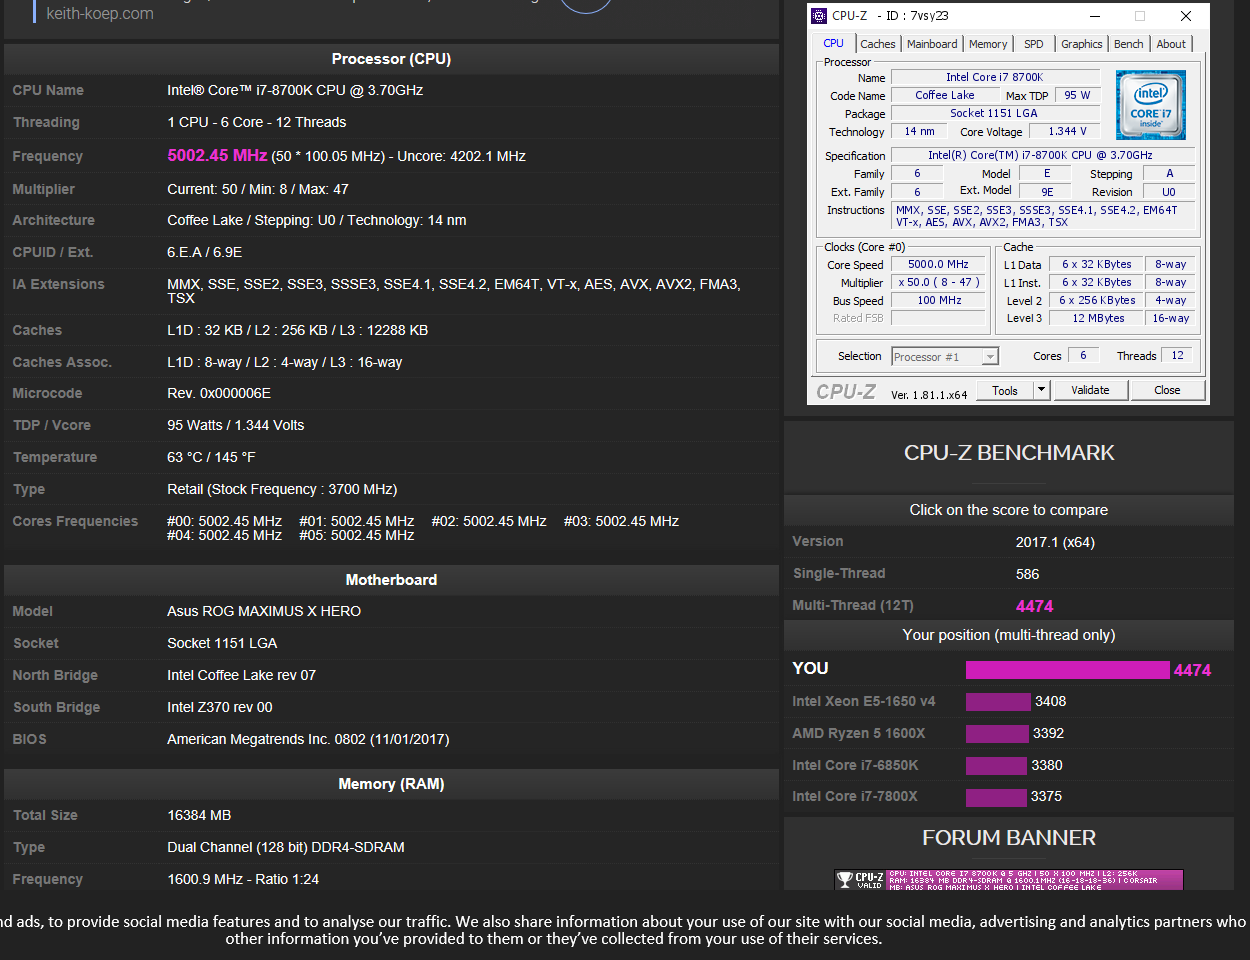The width and height of the screenshot is (1250, 960).
Task: Click the keith-koep.com link
Action: (100, 14)
